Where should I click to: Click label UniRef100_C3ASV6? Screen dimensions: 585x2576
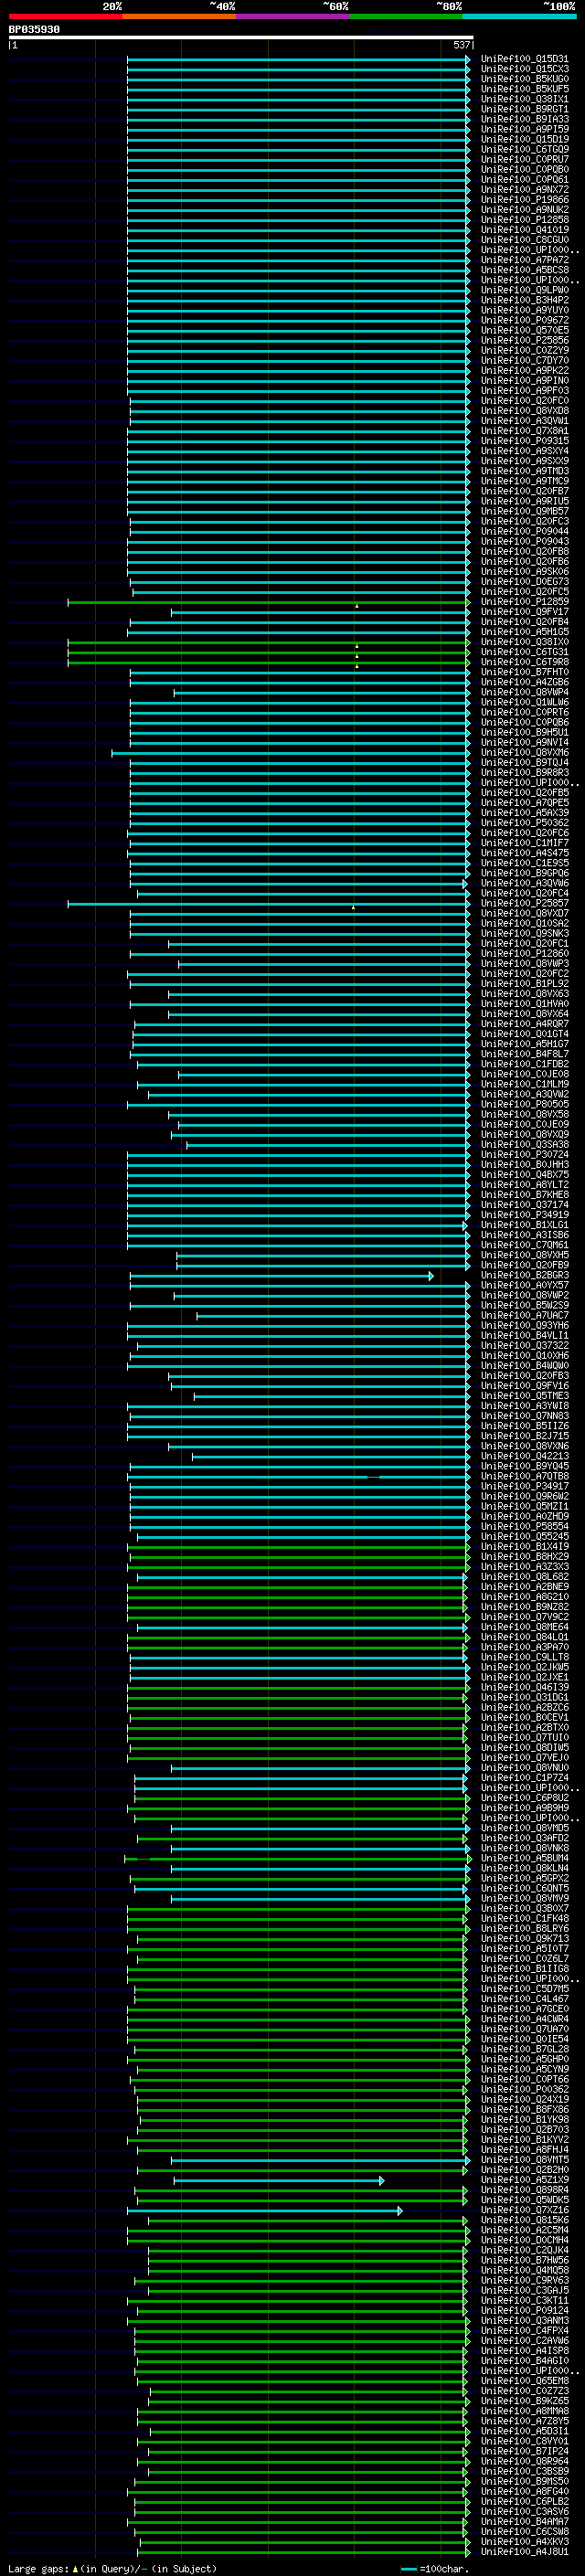point(524,2512)
